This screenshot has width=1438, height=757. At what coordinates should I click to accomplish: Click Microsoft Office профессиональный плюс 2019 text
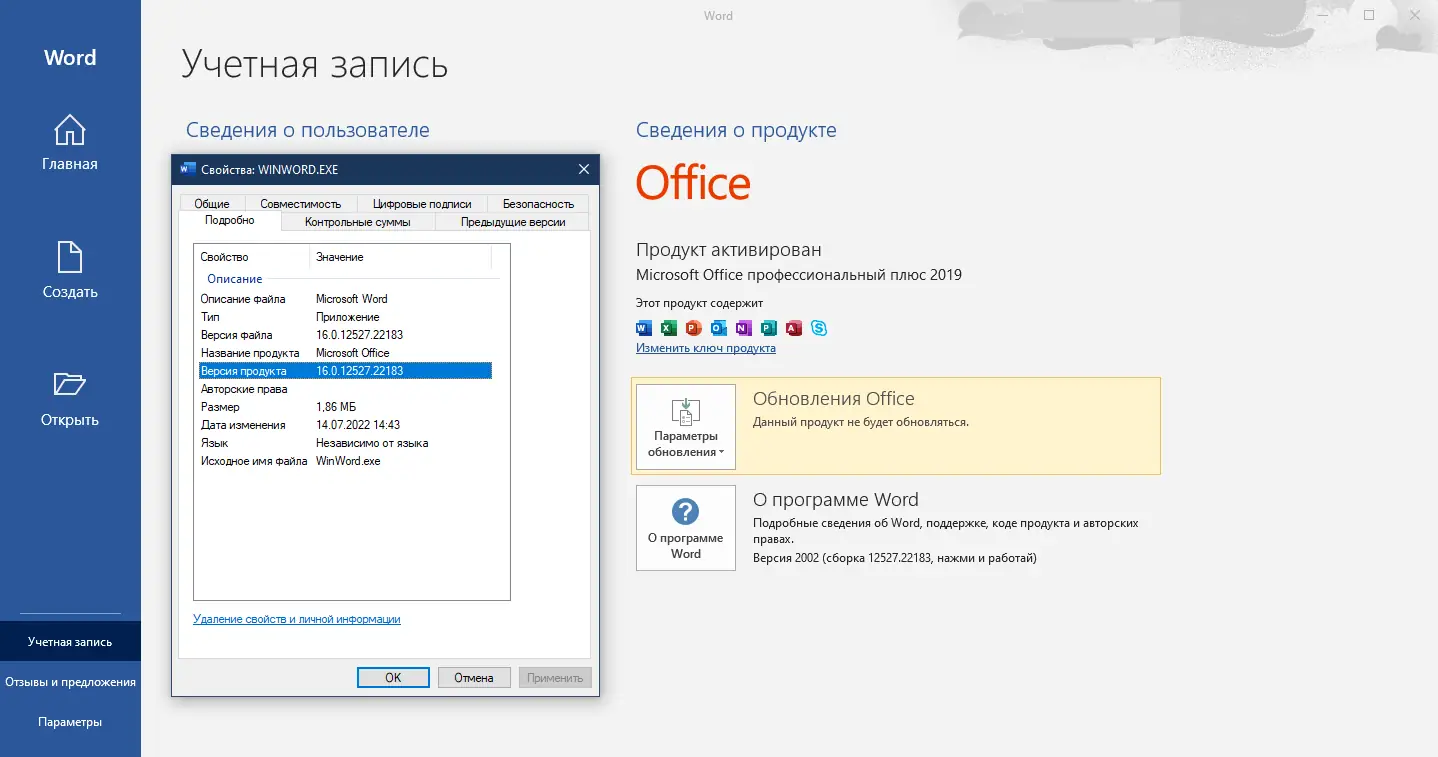click(x=799, y=275)
